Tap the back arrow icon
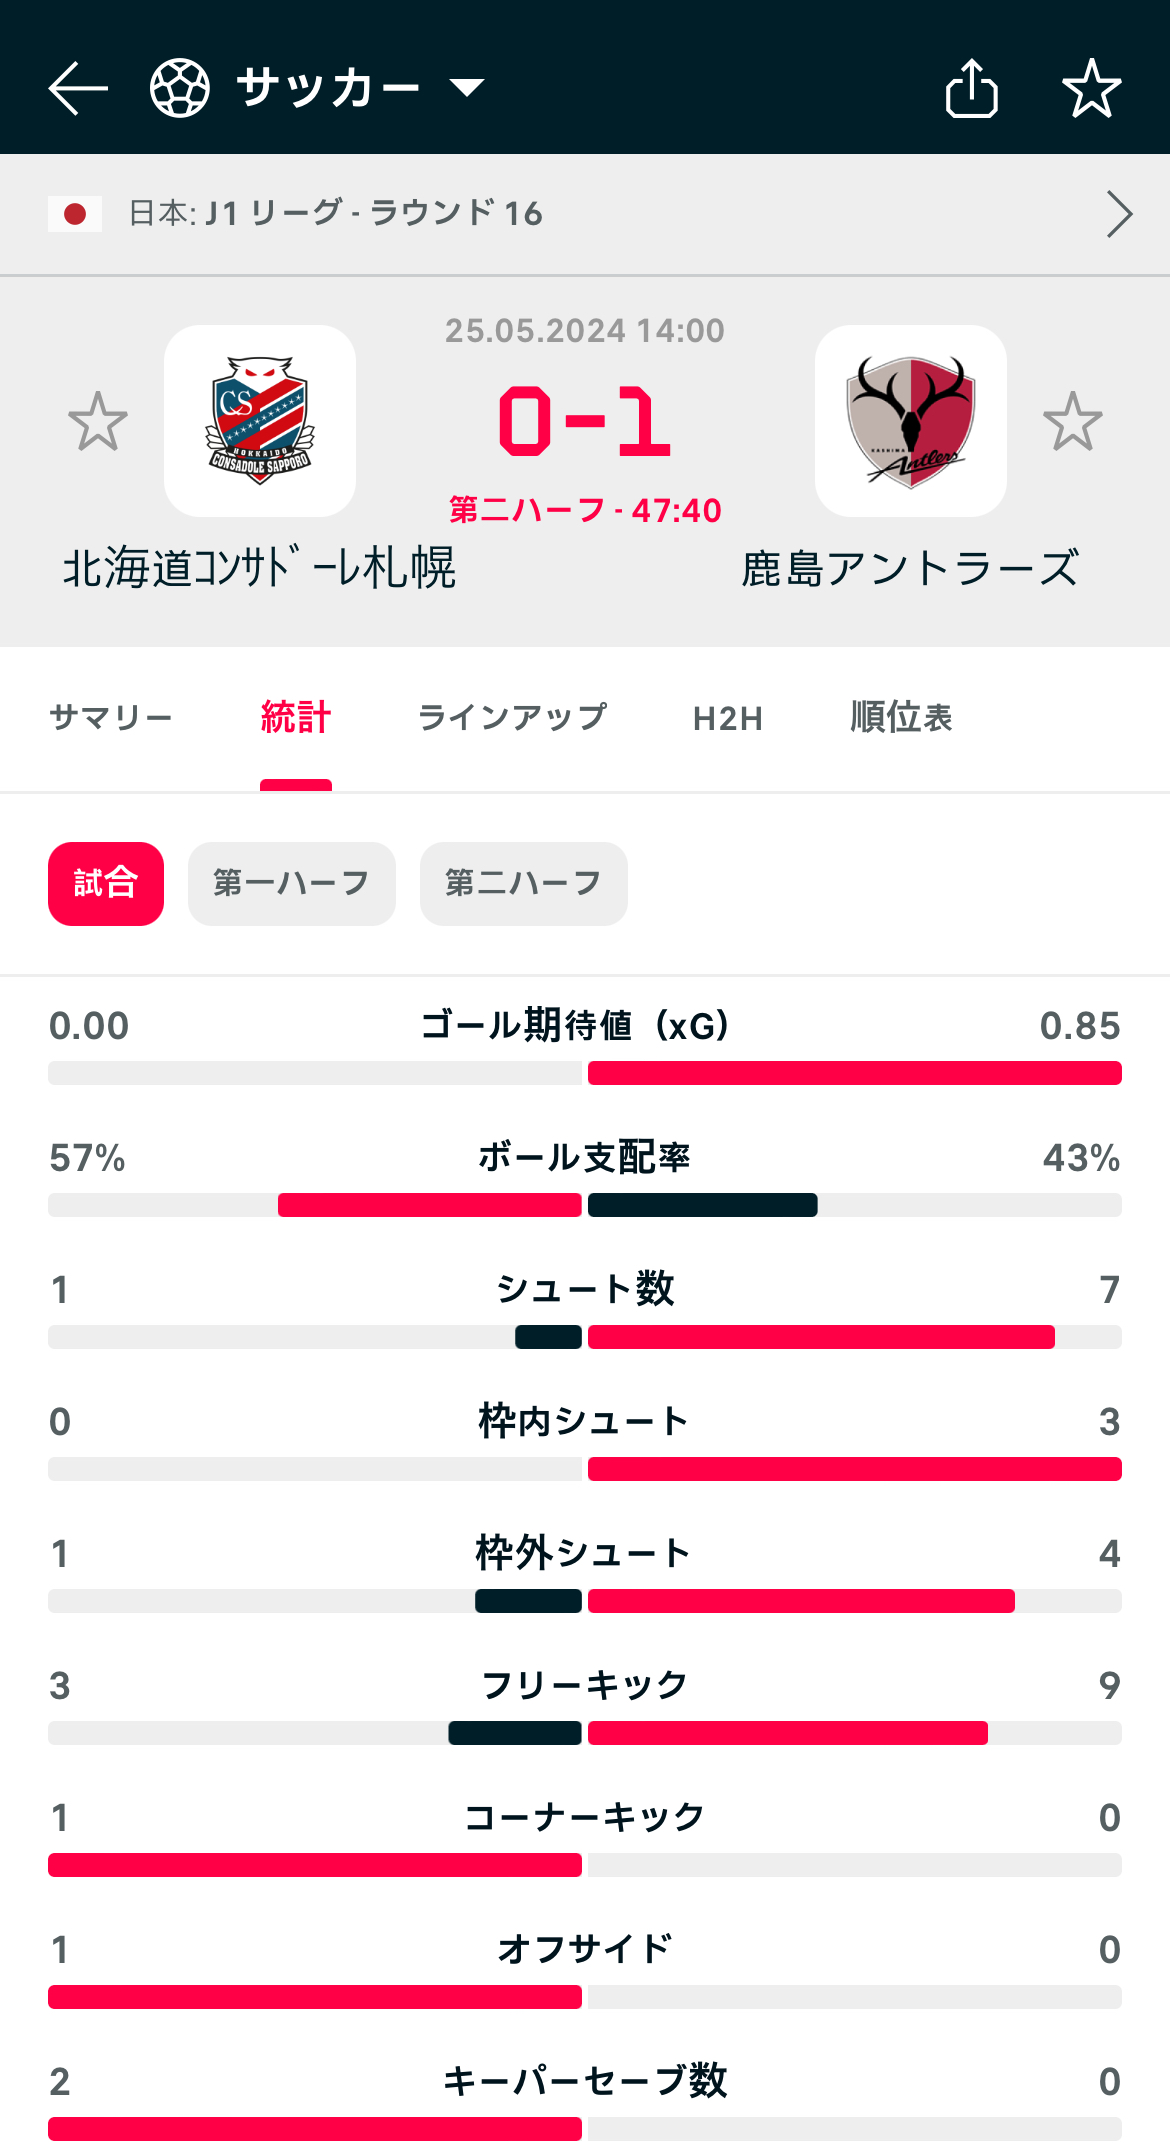 click(x=78, y=88)
